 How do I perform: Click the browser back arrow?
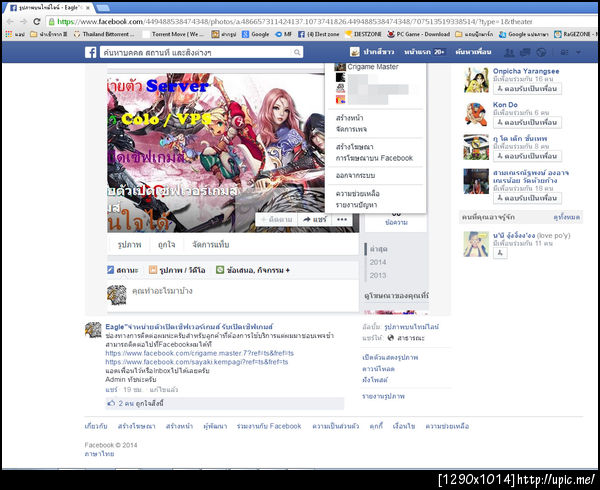10,22
